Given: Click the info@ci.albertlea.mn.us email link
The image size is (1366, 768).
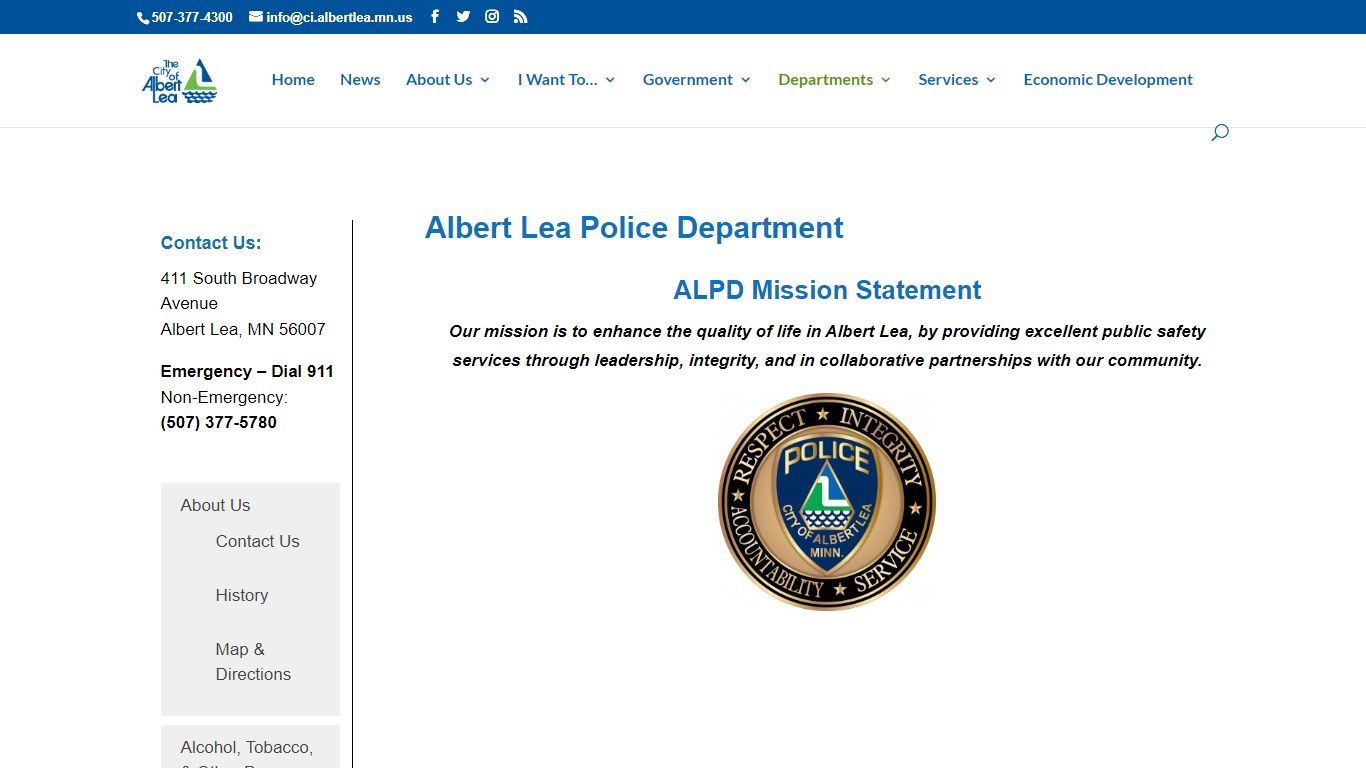Looking at the screenshot, I should coord(339,17).
